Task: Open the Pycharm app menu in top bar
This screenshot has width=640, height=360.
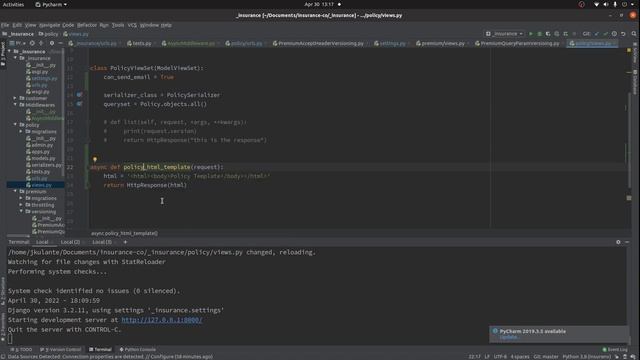Action: point(51,4)
